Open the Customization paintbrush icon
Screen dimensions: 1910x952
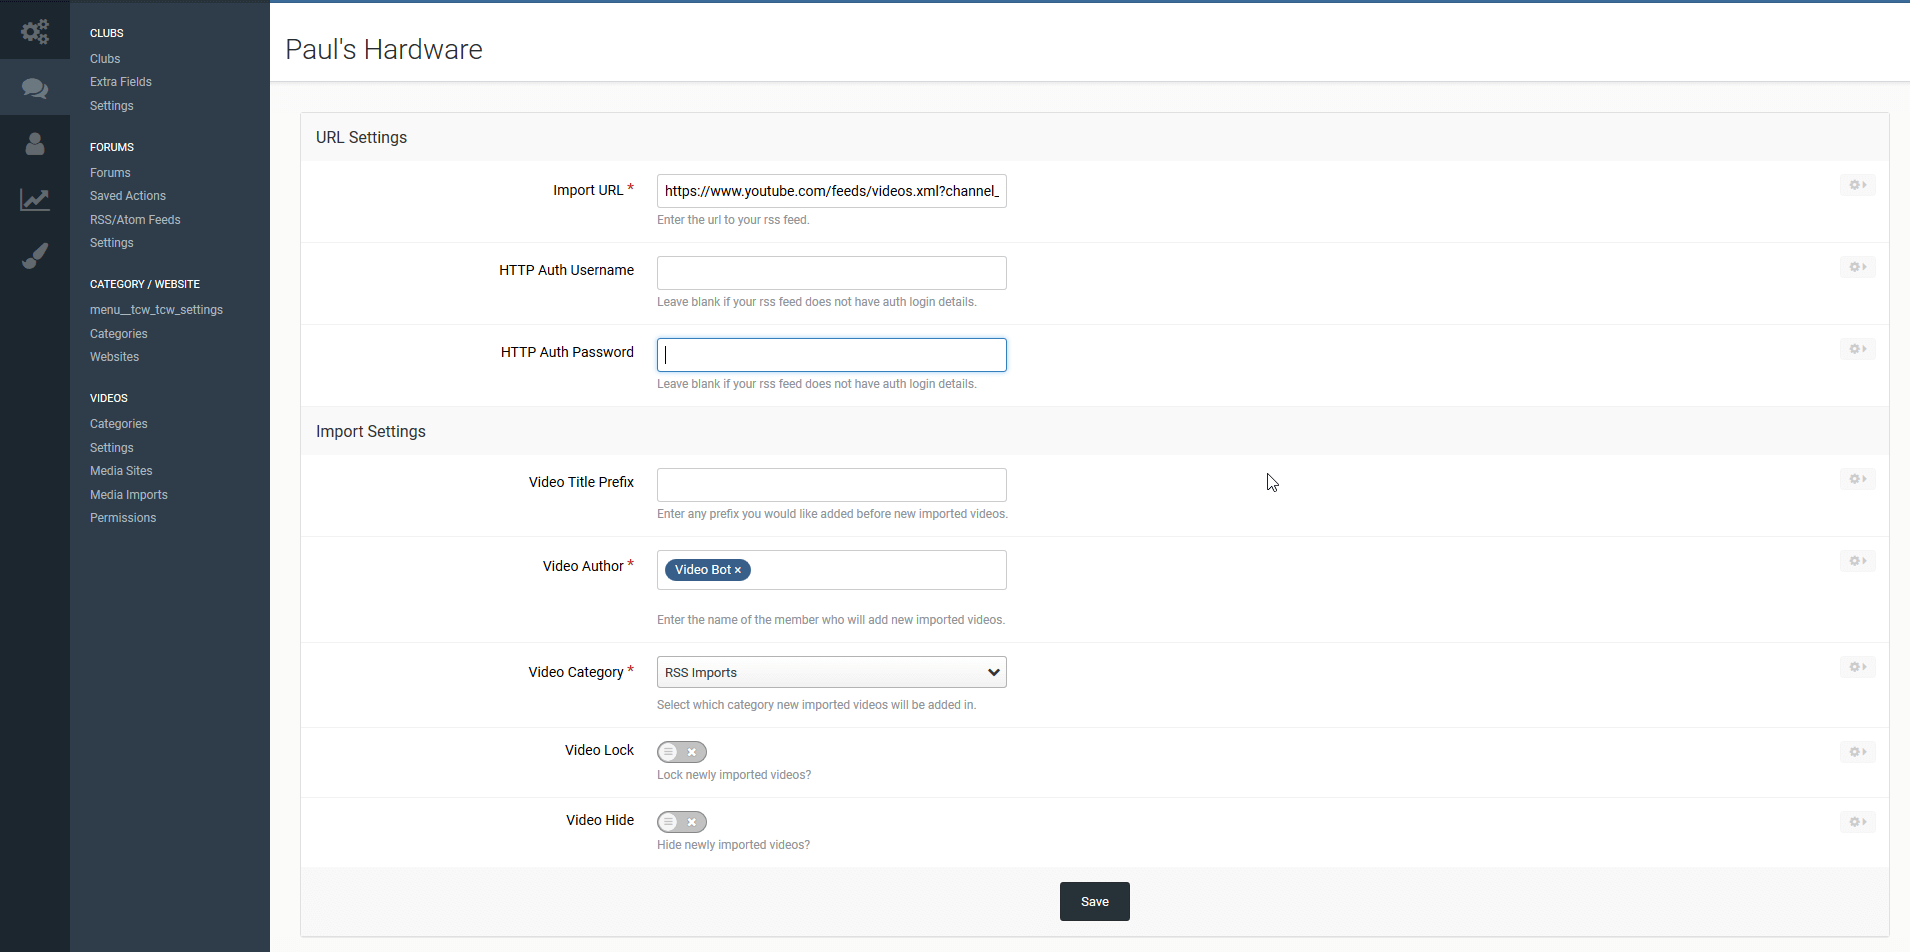tap(35, 256)
